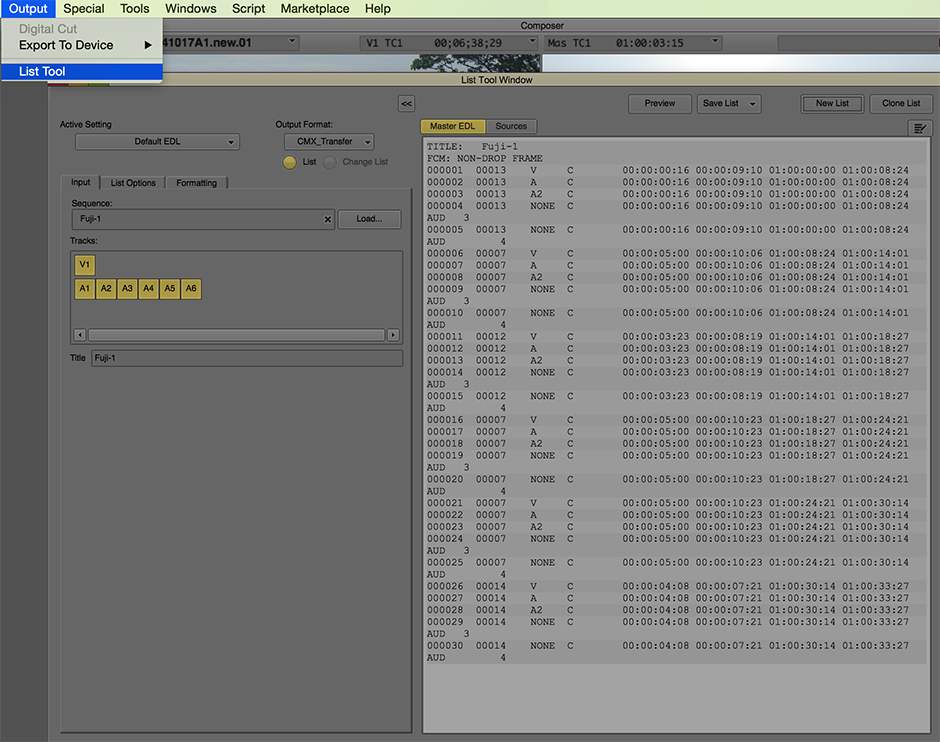Open the list options icon beside Sources tab
Viewport: 940px width, 742px height.
(x=920, y=128)
